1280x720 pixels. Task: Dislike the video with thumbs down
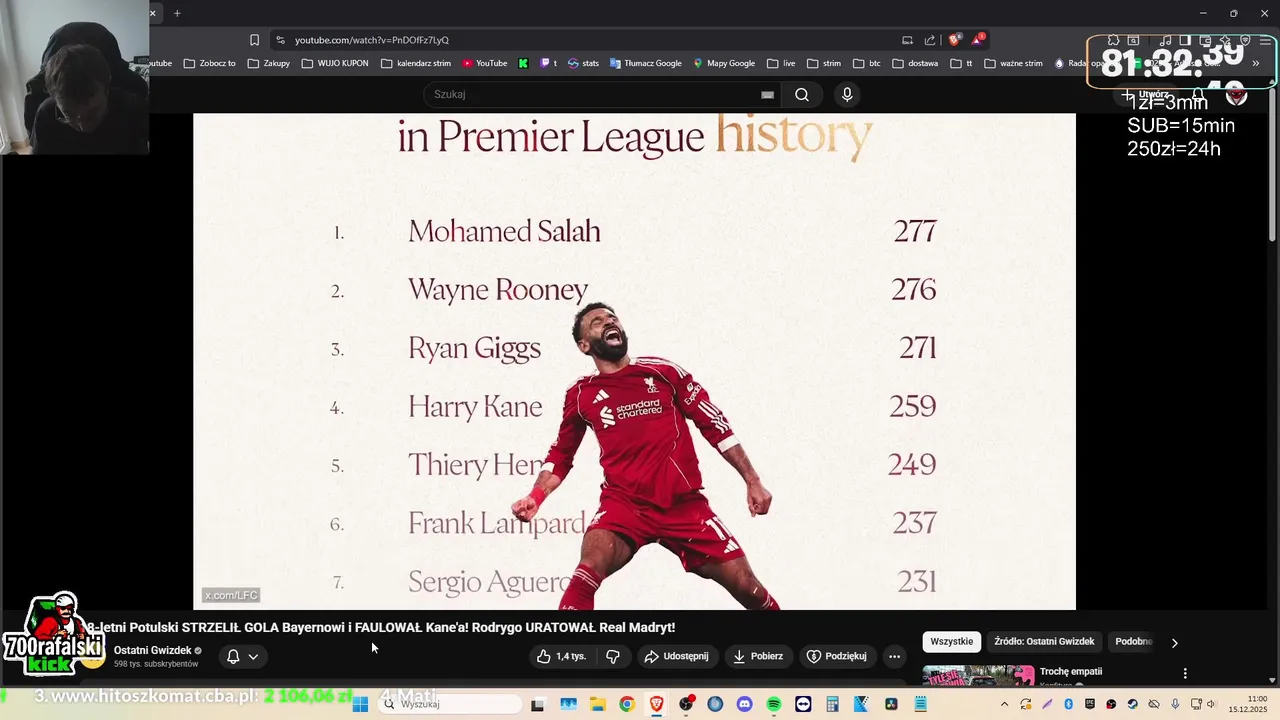tap(613, 656)
